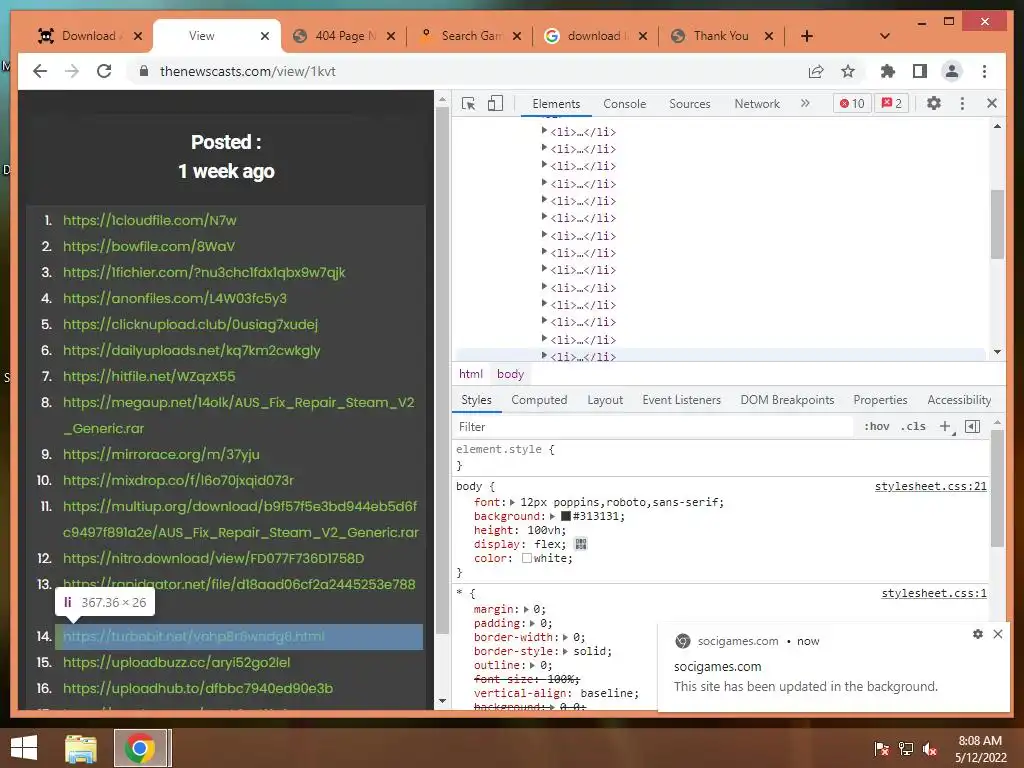1024x768 pixels.
Task: Click the address bar URL
Action: coord(248,71)
